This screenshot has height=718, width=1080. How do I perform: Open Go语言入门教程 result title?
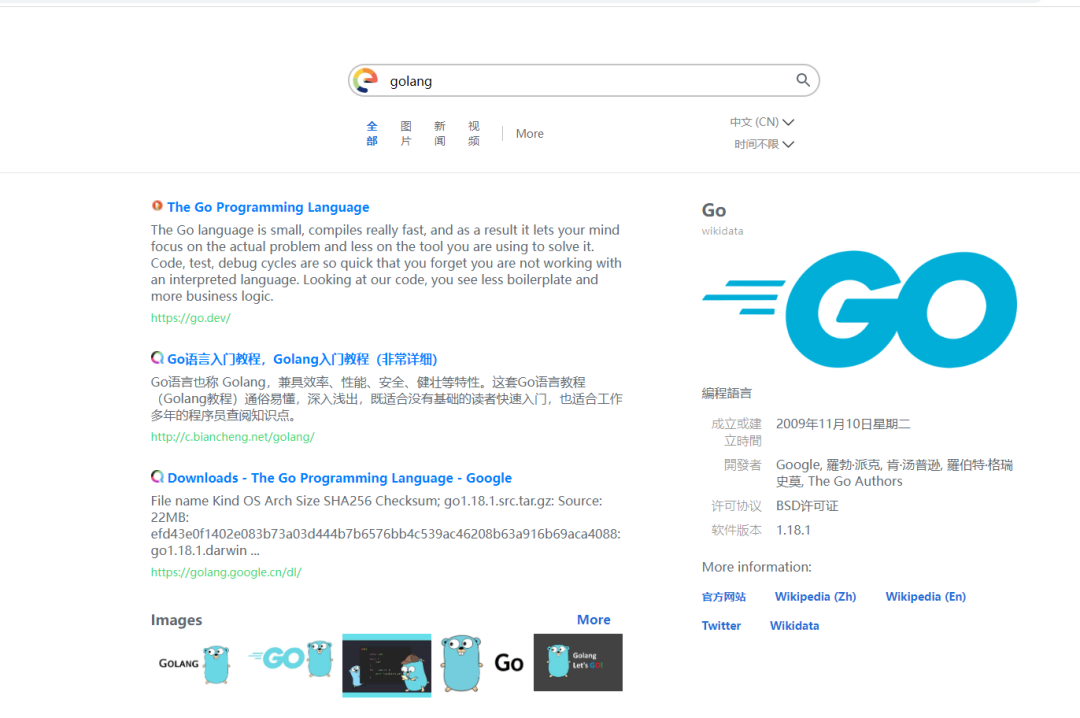(302, 359)
